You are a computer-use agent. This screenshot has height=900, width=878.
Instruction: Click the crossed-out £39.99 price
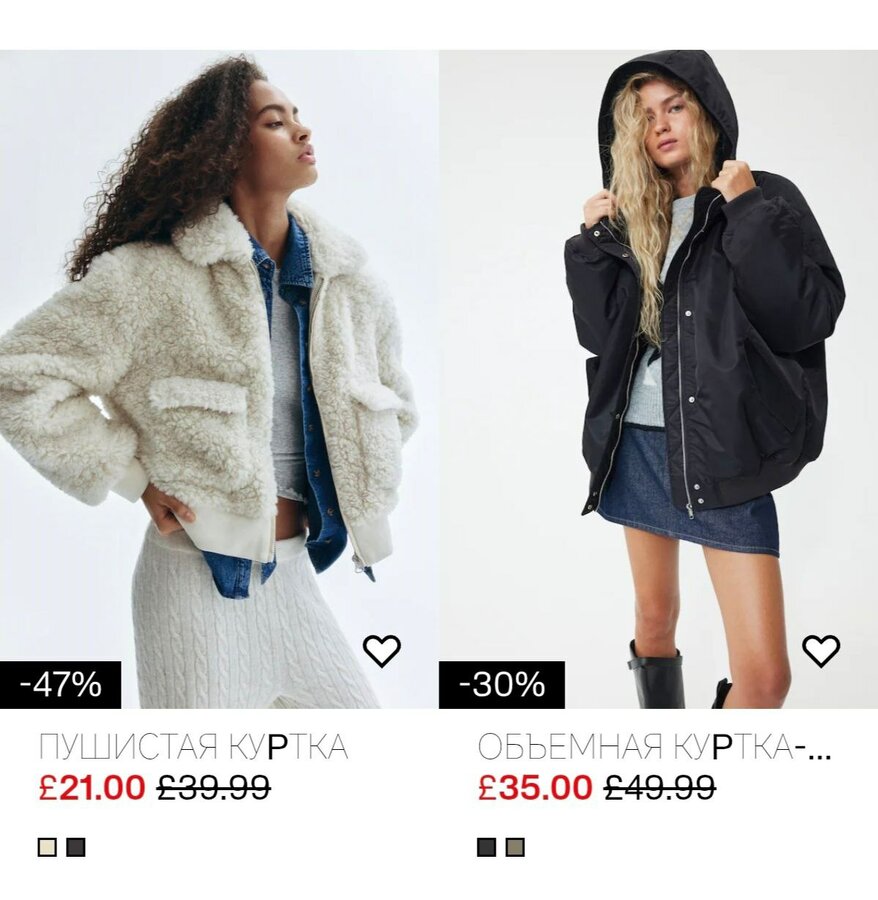(x=213, y=787)
